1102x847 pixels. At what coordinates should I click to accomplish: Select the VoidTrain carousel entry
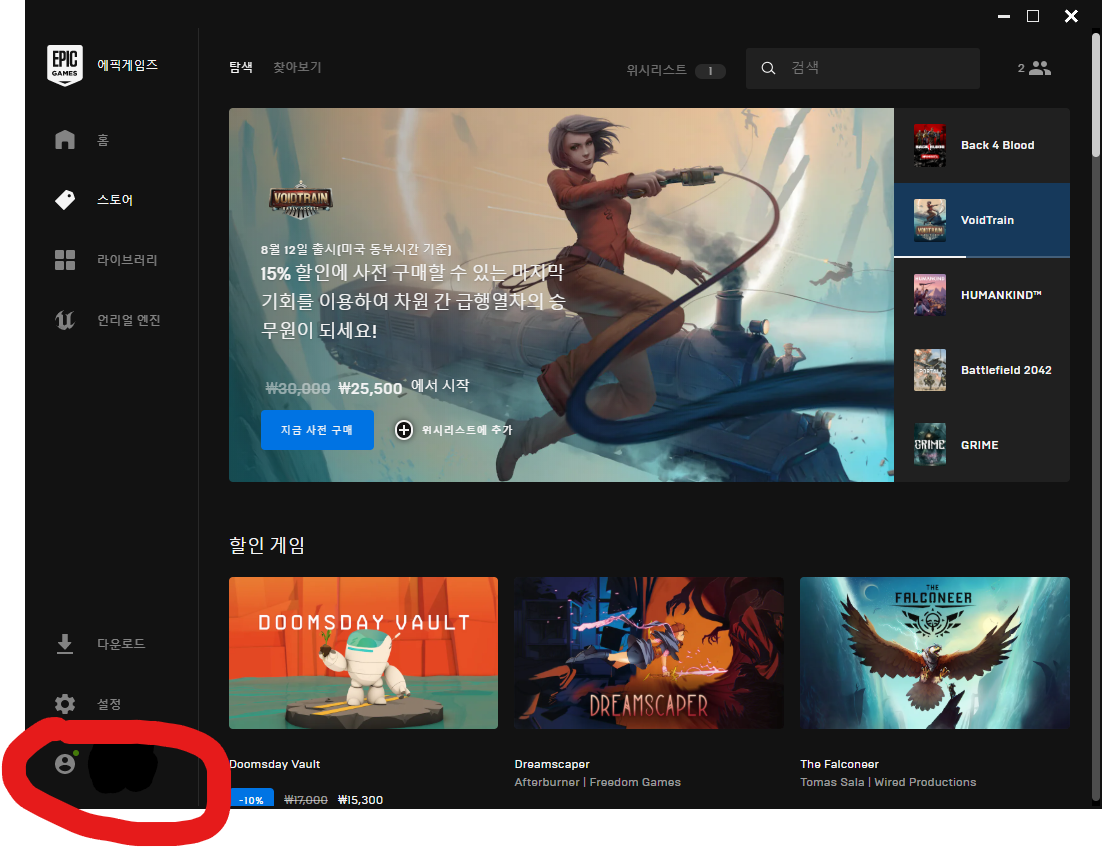click(982, 220)
